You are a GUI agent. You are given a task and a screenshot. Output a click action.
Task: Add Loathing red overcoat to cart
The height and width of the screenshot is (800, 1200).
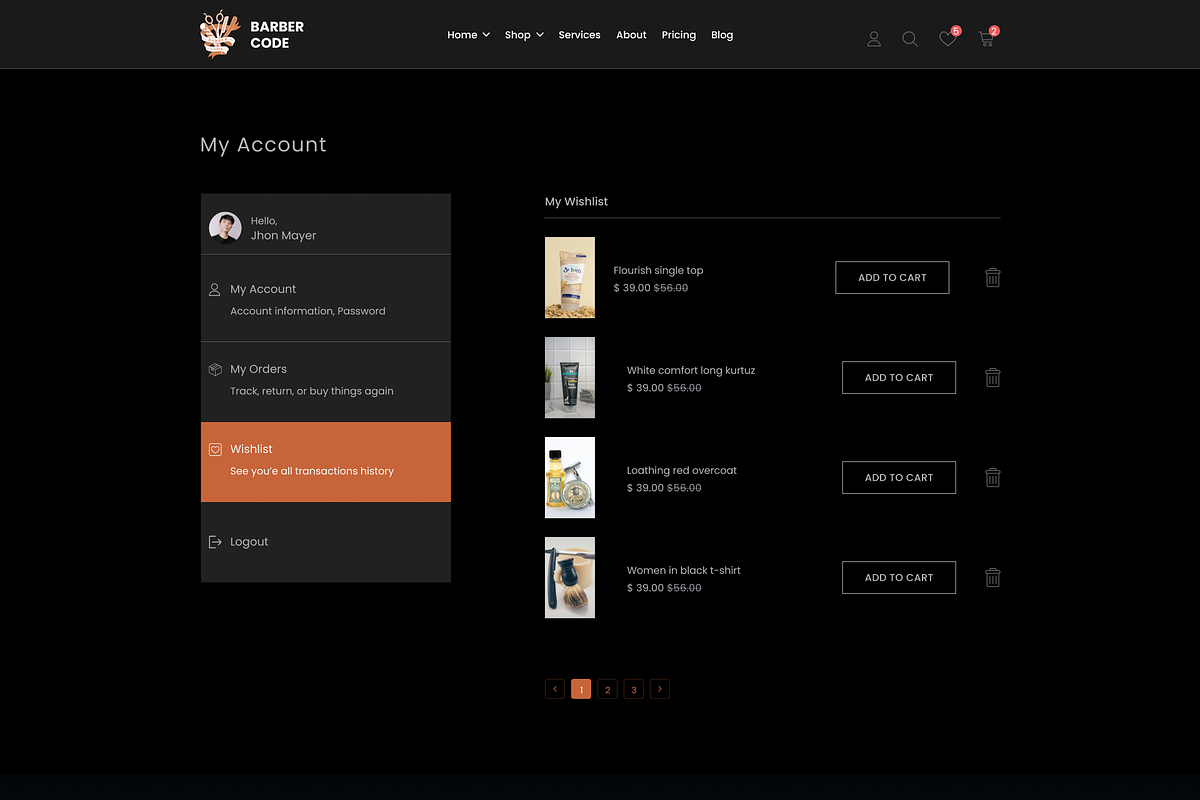tap(899, 478)
